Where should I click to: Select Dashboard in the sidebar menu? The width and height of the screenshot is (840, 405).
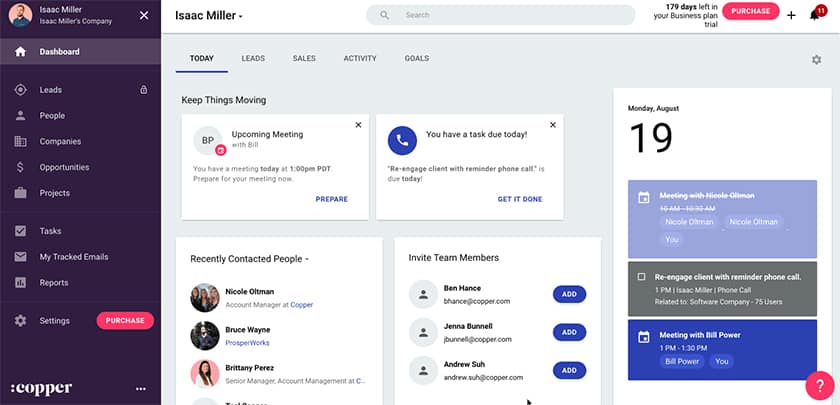pos(80,52)
